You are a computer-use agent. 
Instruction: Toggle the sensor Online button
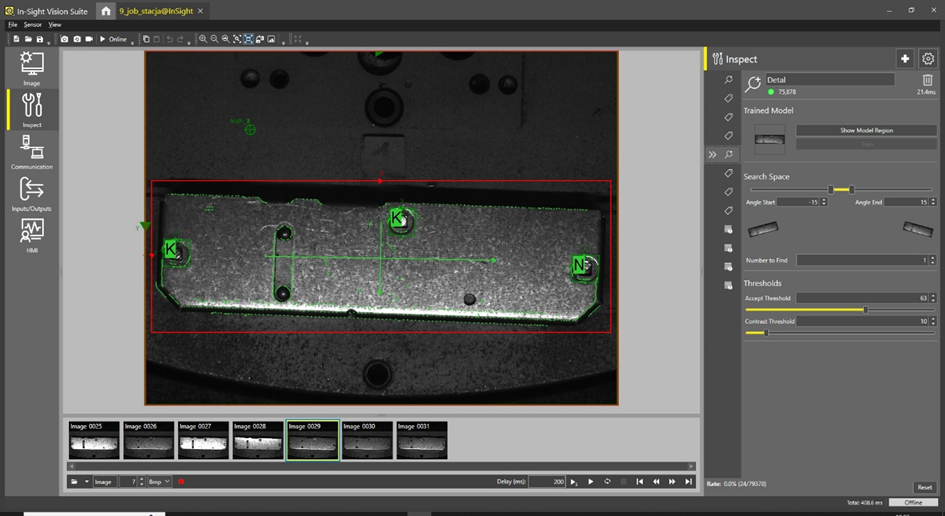[x=113, y=39]
